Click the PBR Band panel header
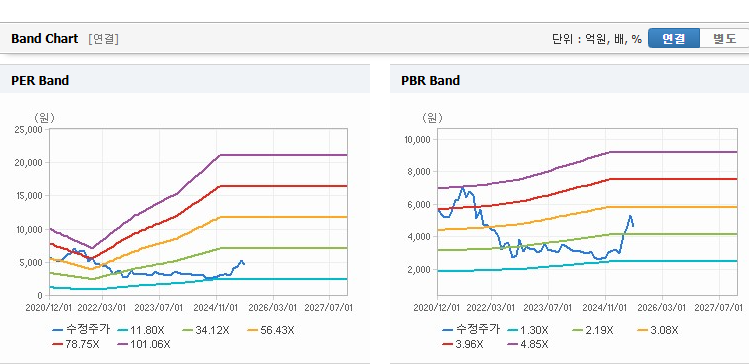Image resolution: width=749 pixels, height=364 pixels. pyautogui.click(x=569, y=80)
